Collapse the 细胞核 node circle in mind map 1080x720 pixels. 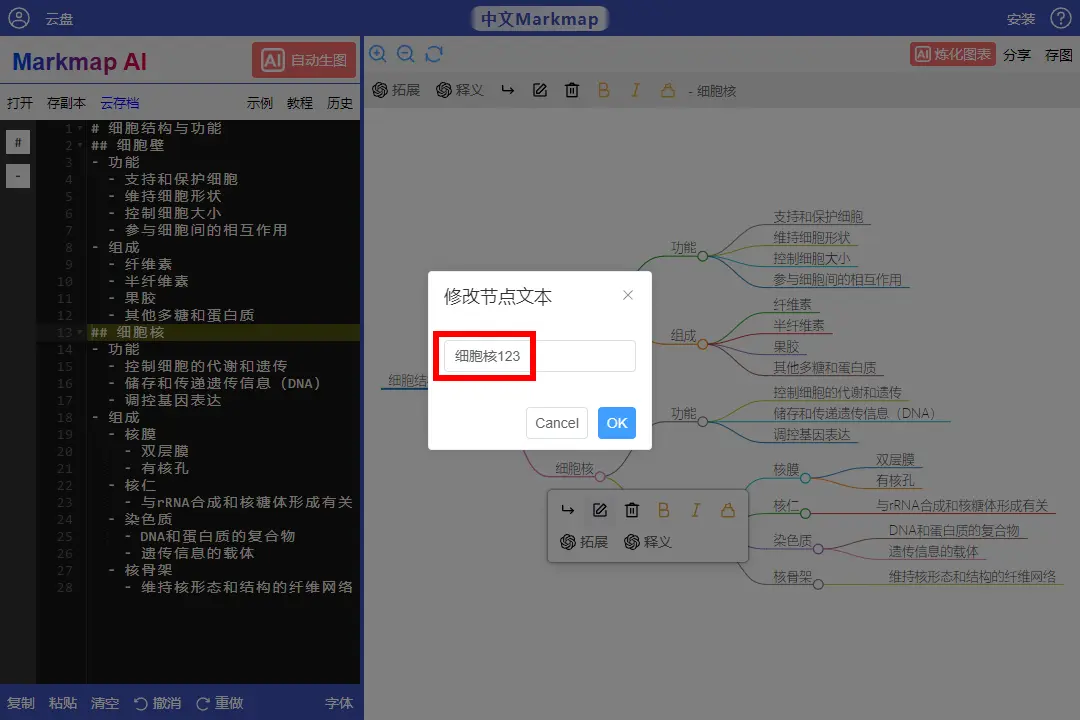(600, 477)
